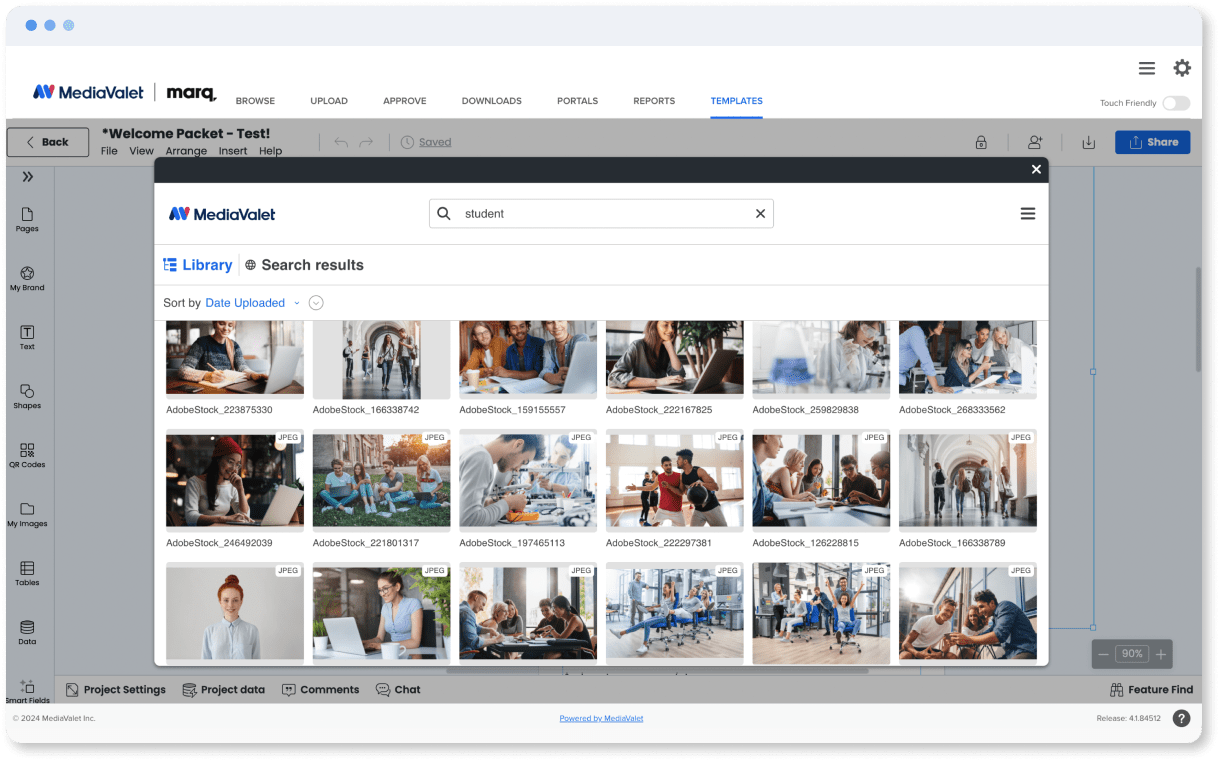Open the Smart Fields panel
Viewport: 1221px width, 761px height.
point(27,690)
